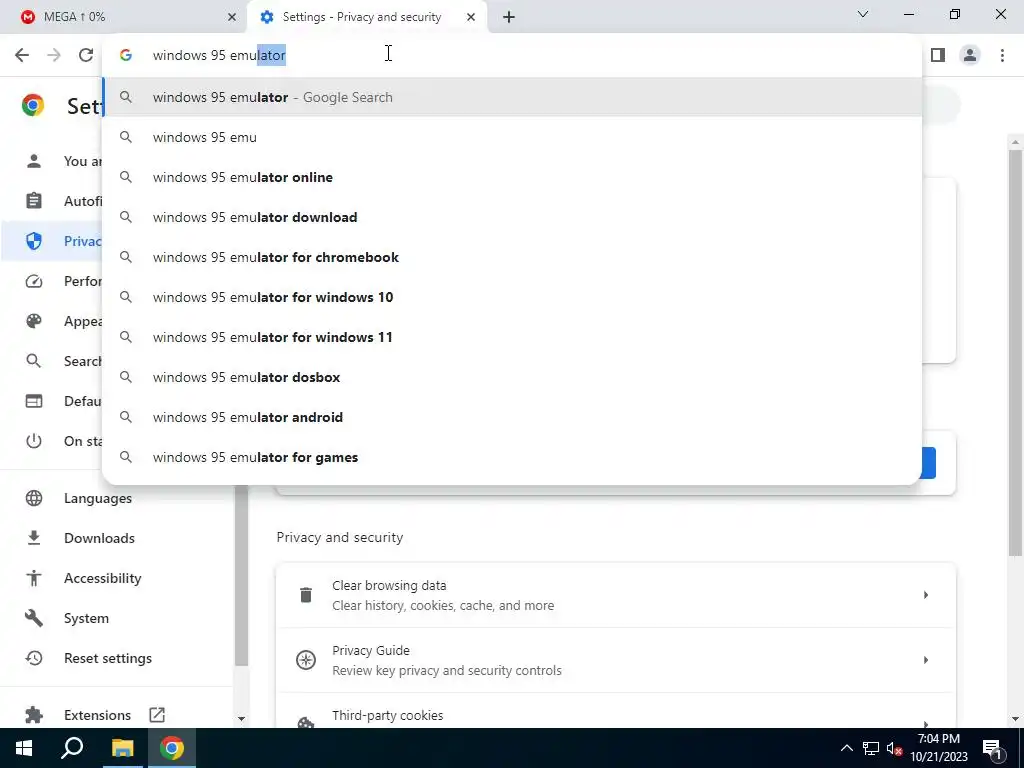Choose 'windows 95 emulator download' suggestion
The image size is (1024, 768).
click(x=512, y=217)
